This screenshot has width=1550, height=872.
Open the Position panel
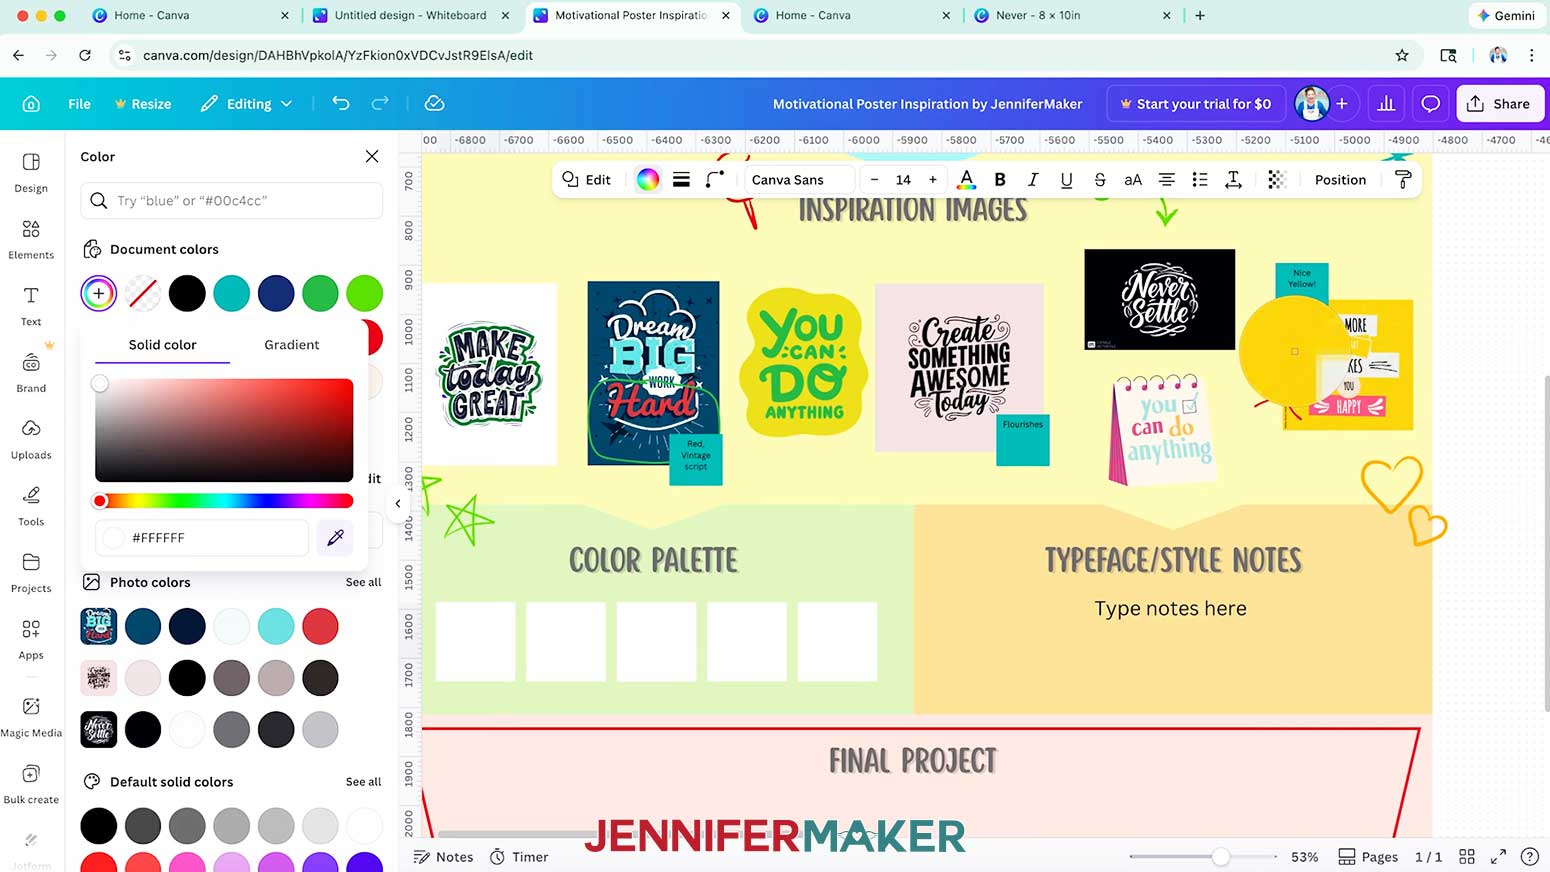pos(1340,179)
